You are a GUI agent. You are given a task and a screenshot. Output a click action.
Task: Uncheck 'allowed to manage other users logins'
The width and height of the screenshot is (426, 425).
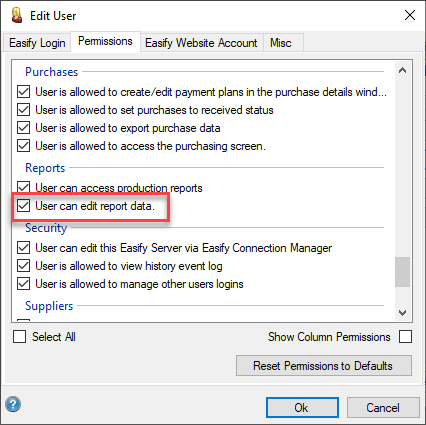[x=23, y=284]
